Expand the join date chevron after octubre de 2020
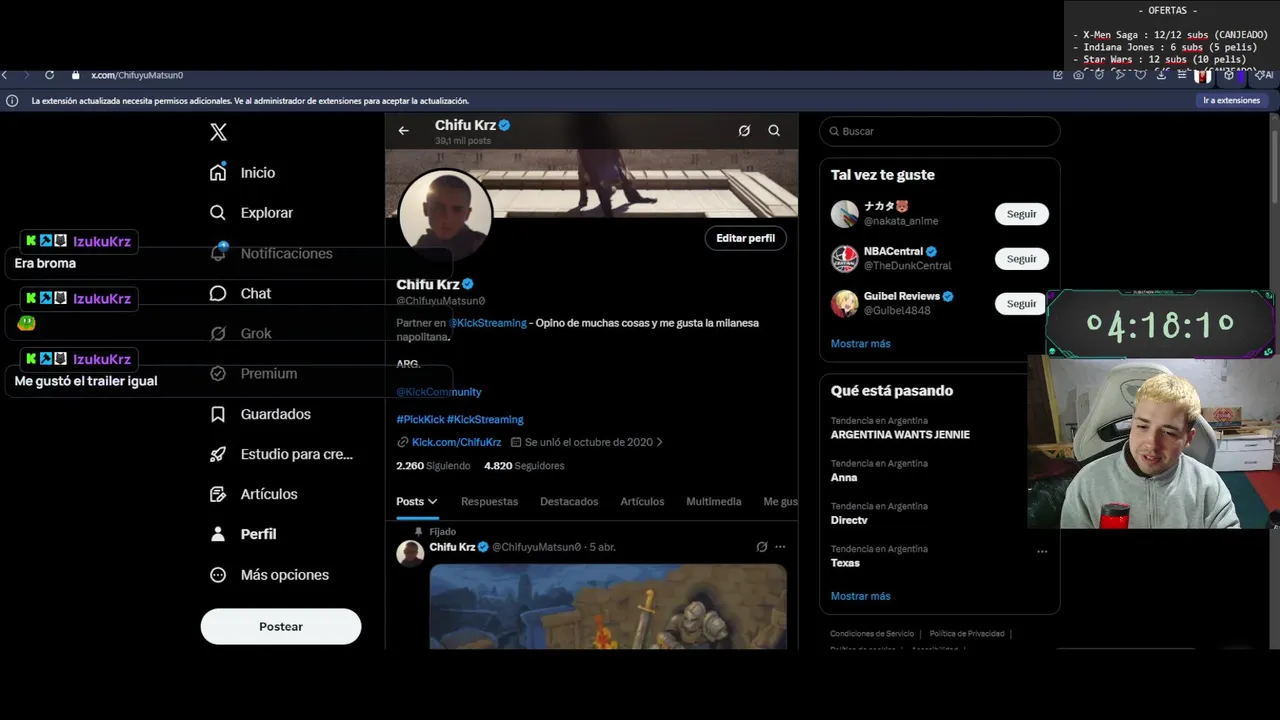 [x=659, y=442]
